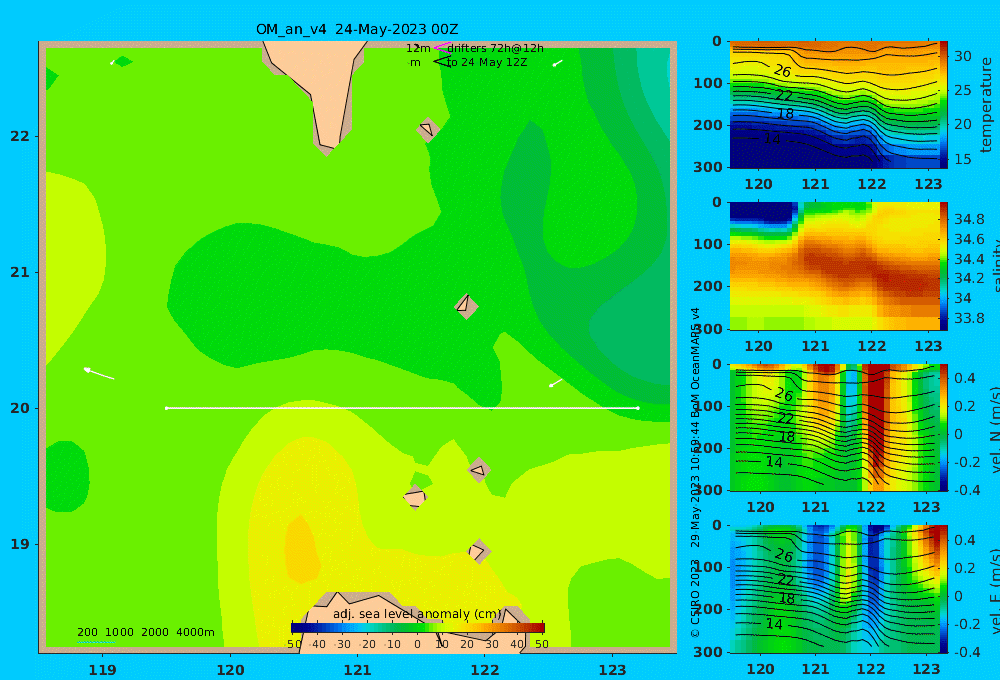This screenshot has width=1000, height=680.
Task: Click the '34.8' tick on the salinity colorbar
Action: click(x=969, y=219)
